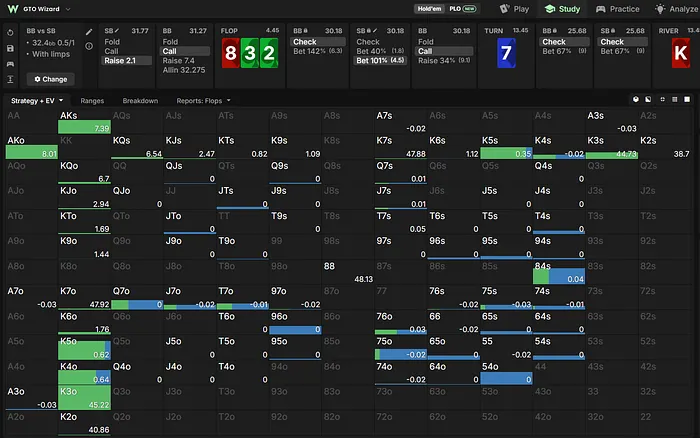Select the medium grid view icon
Image resolution: width=700 pixels, height=438 pixels.
click(675, 99)
